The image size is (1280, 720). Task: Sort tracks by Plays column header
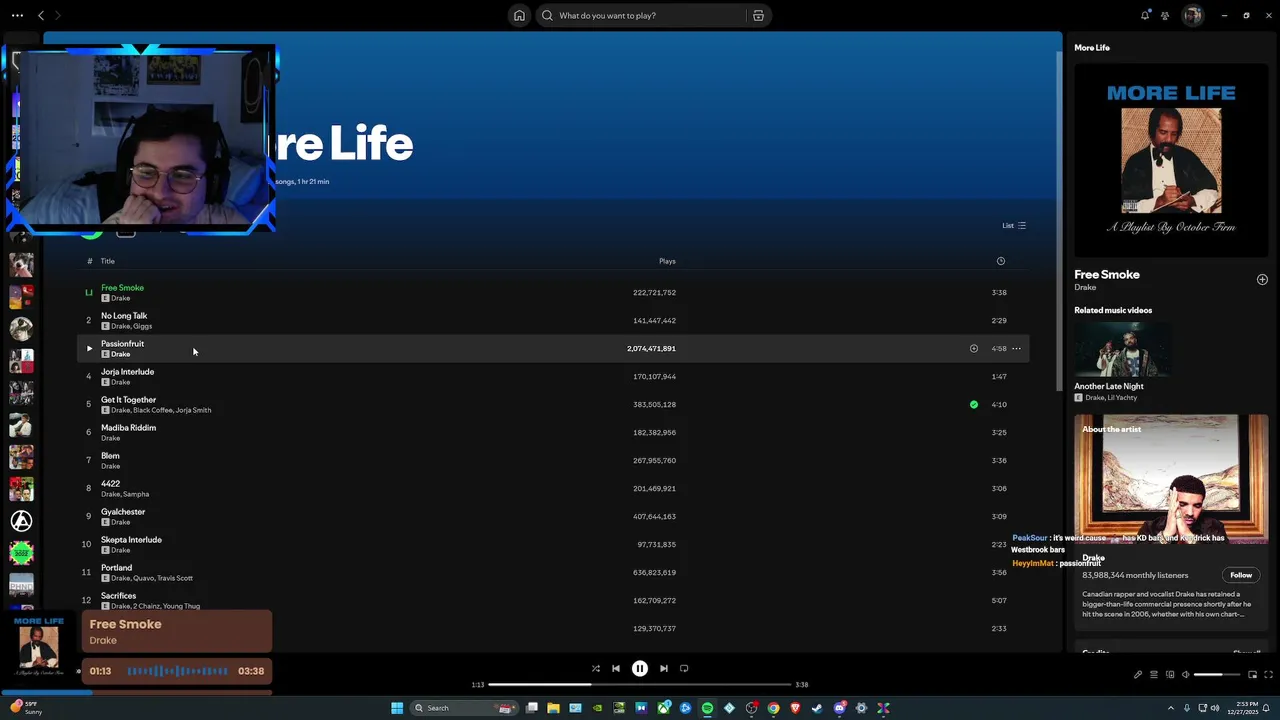click(x=667, y=261)
